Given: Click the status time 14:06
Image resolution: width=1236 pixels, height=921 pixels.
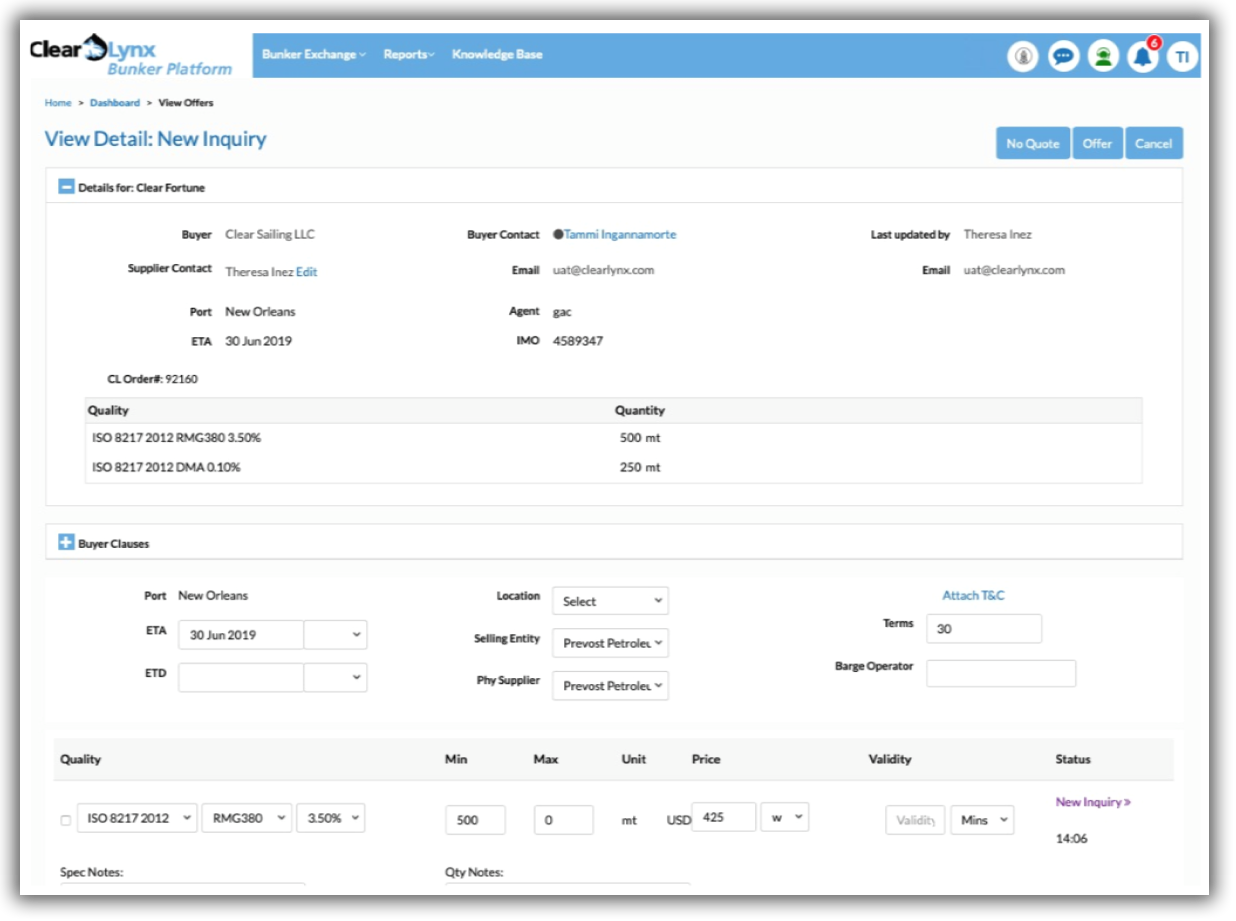Looking at the screenshot, I should (1071, 839).
